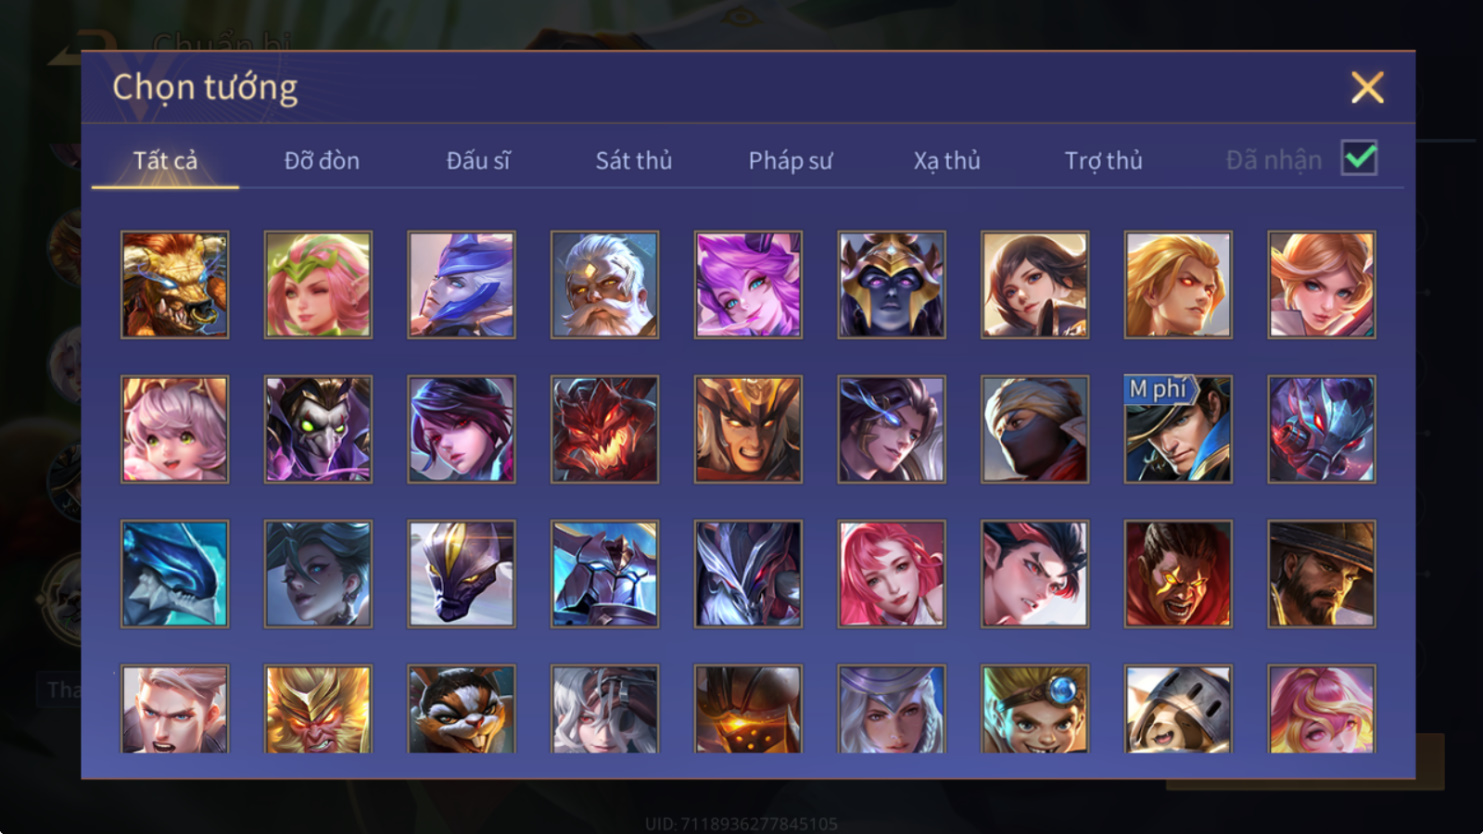The width and height of the screenshot is (1483, 834).
Task: Open the Đấu sĩ tab
Action: (x=478, y=160)
